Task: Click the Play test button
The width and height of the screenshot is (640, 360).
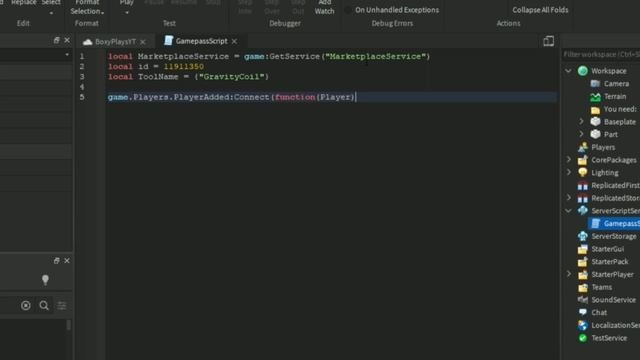Action: coord(127,3)
